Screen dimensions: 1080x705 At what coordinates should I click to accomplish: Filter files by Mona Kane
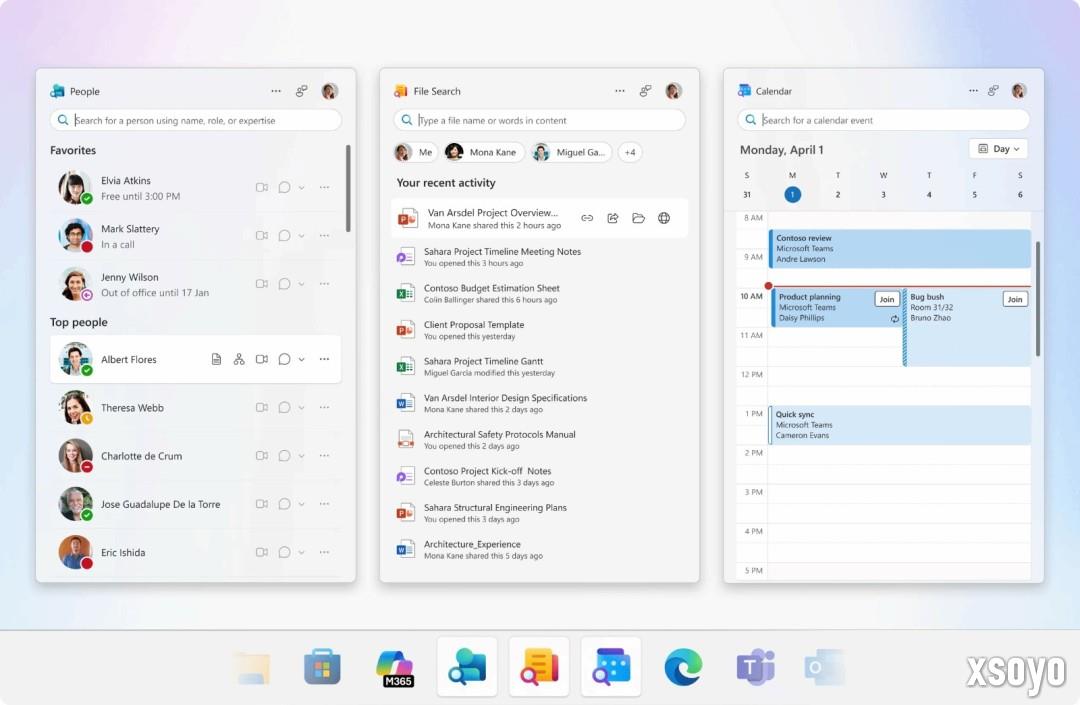[484, 152]
